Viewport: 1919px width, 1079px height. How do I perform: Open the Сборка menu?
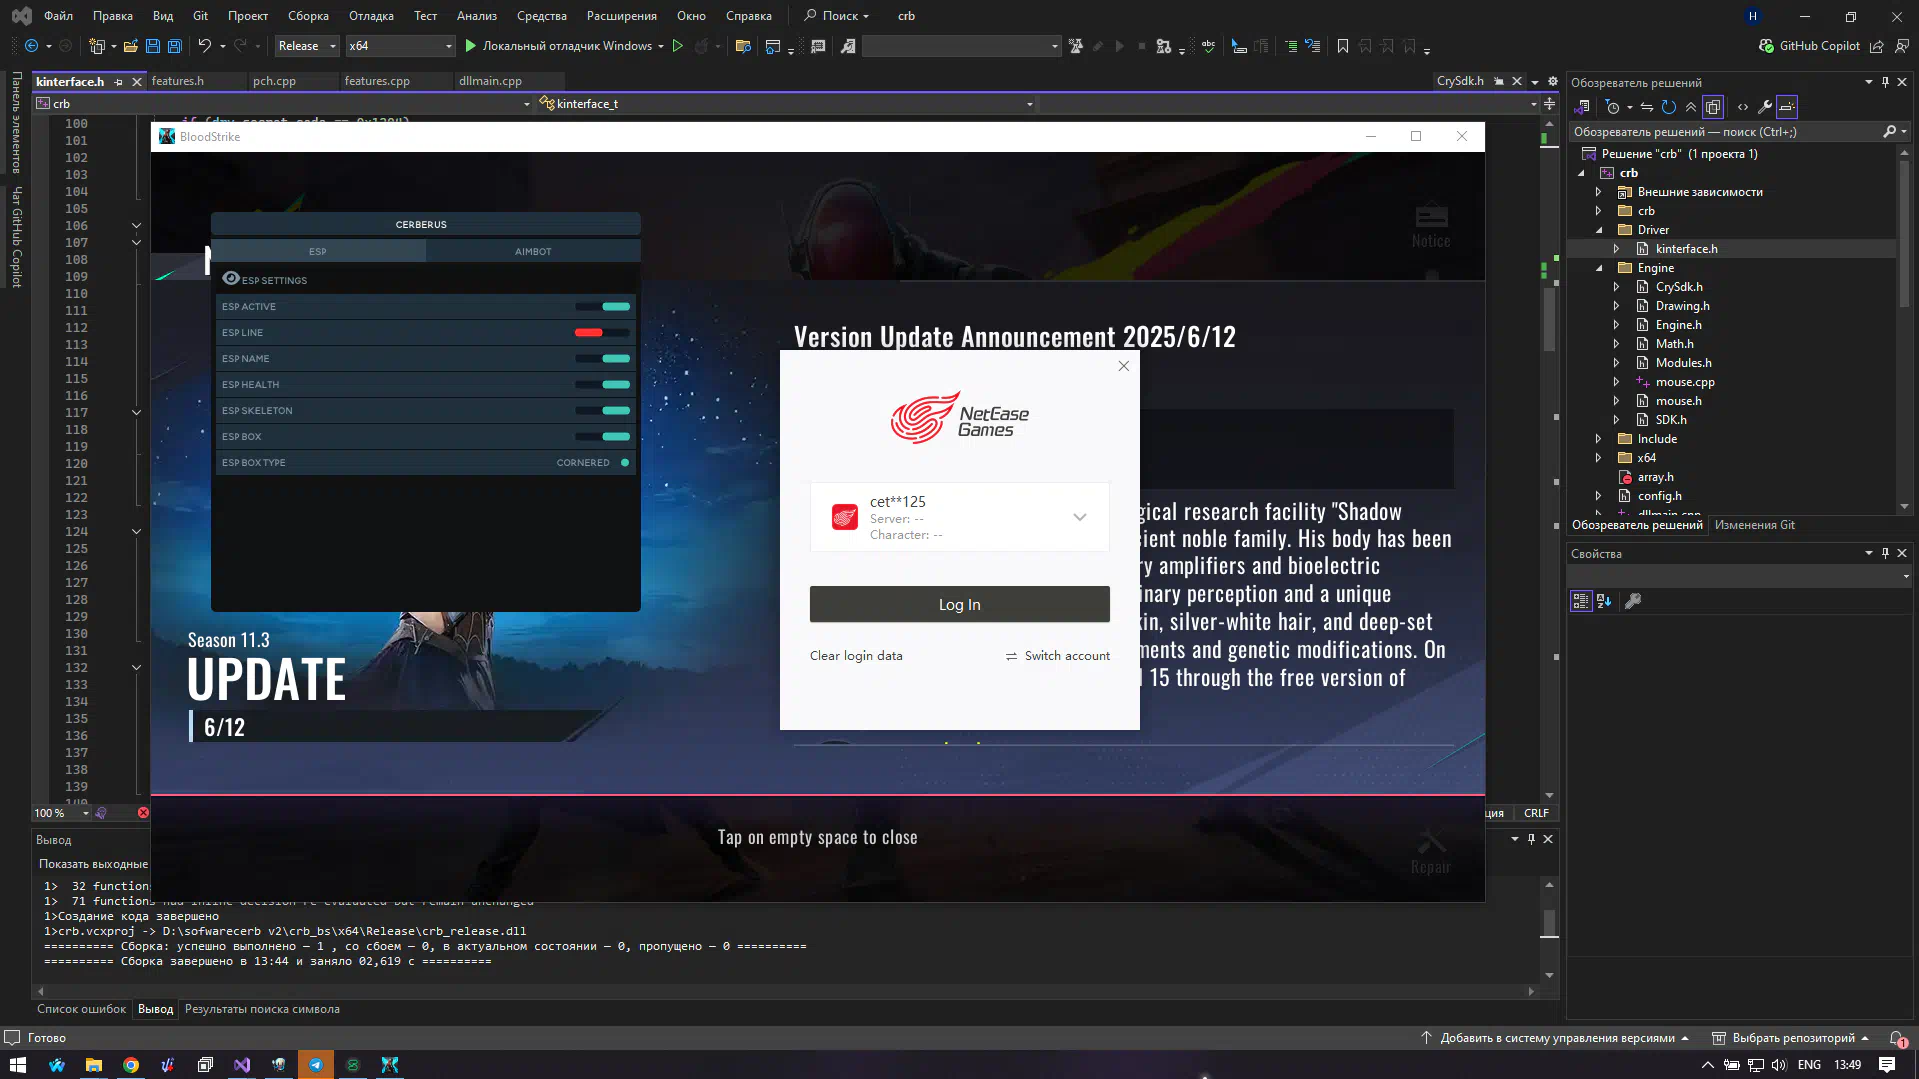308,16
